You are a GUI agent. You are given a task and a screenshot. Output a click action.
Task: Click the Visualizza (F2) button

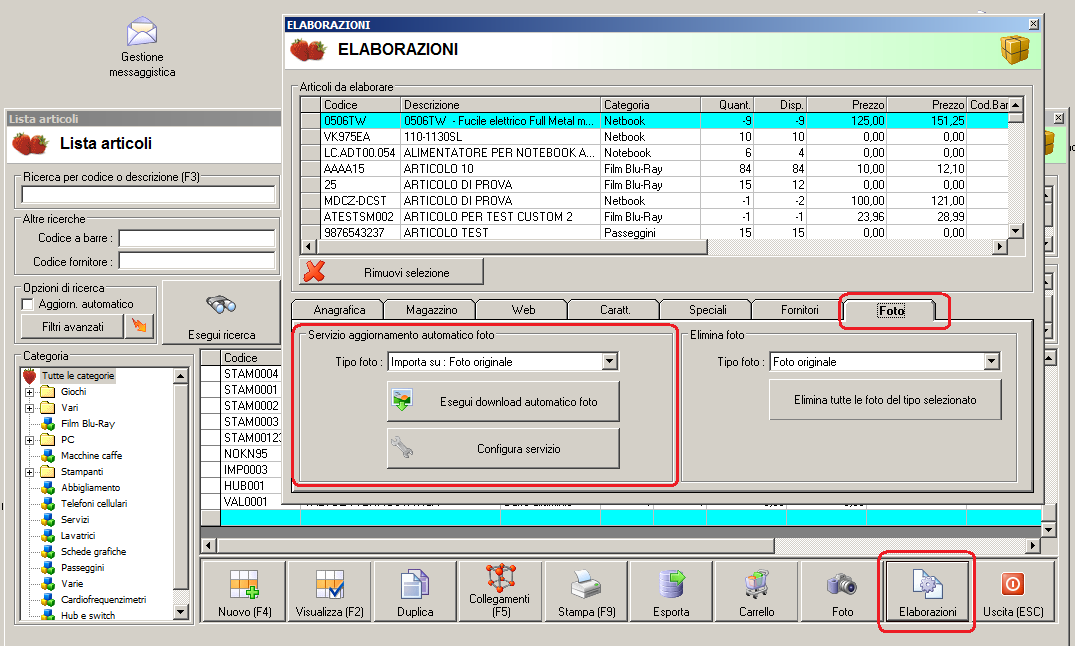(x=329, y=594)
